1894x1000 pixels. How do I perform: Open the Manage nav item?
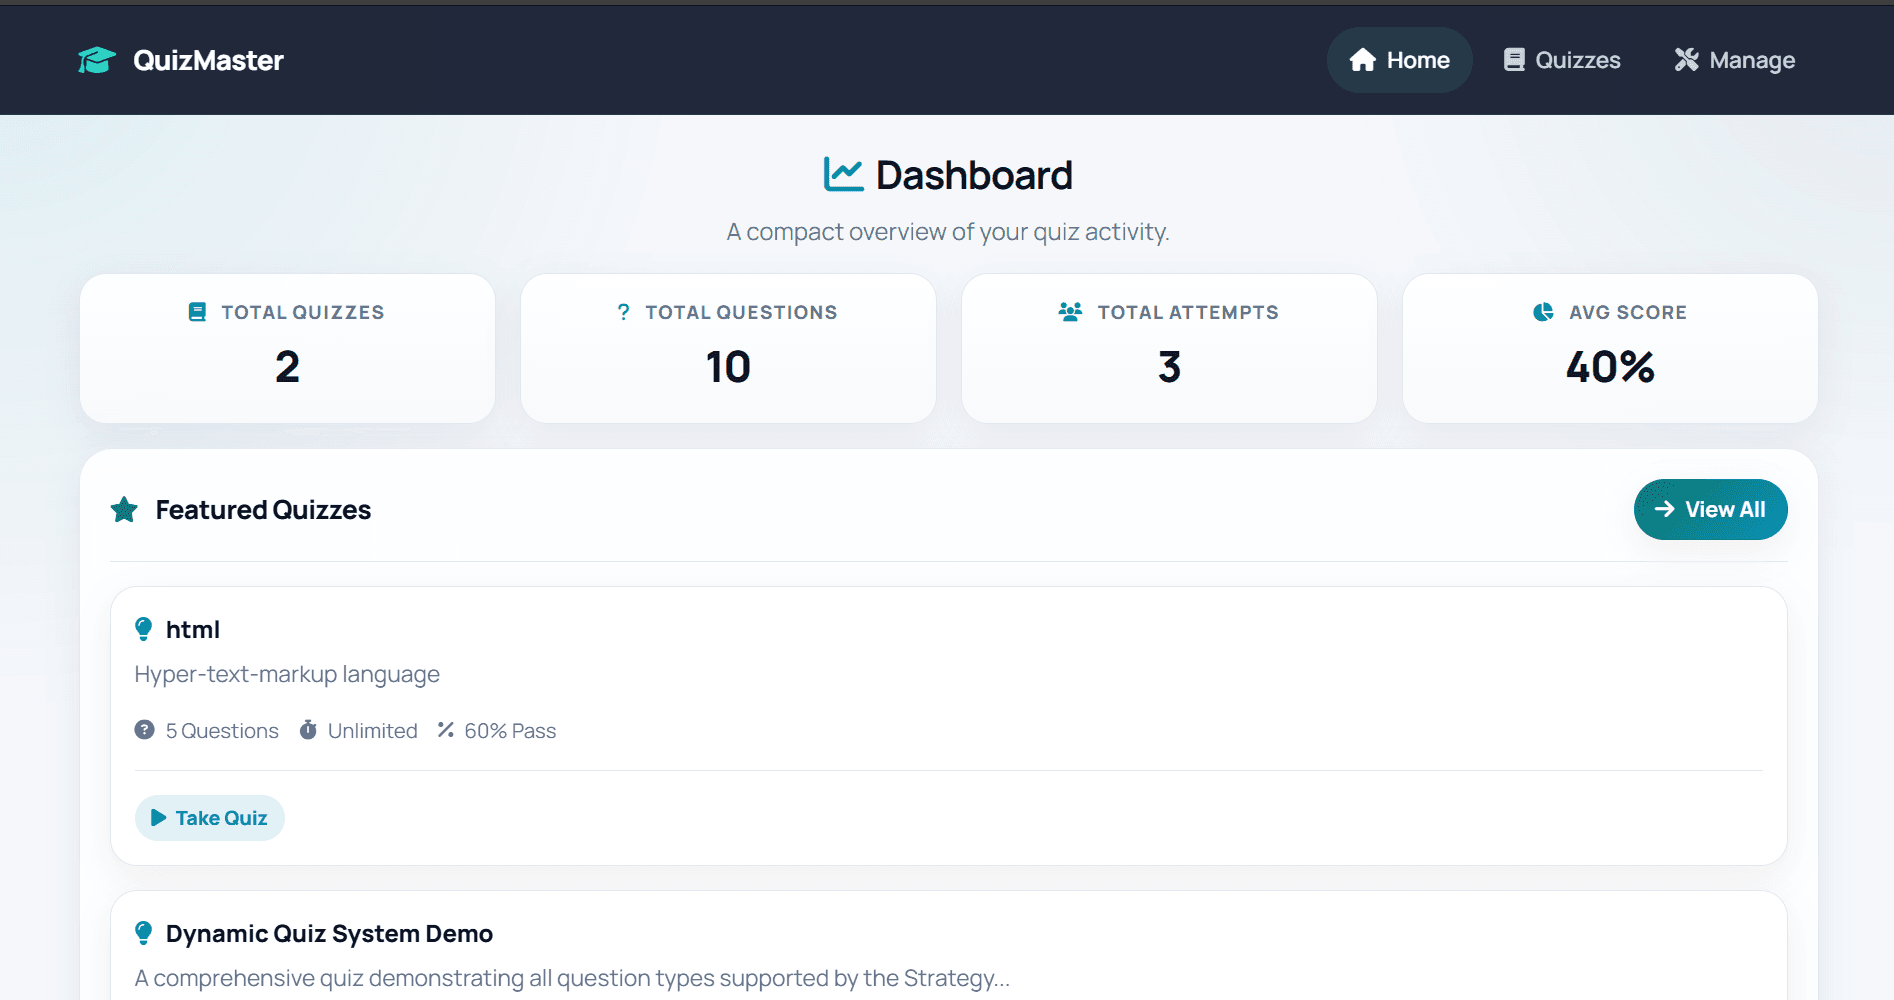tap(1735, 60)
